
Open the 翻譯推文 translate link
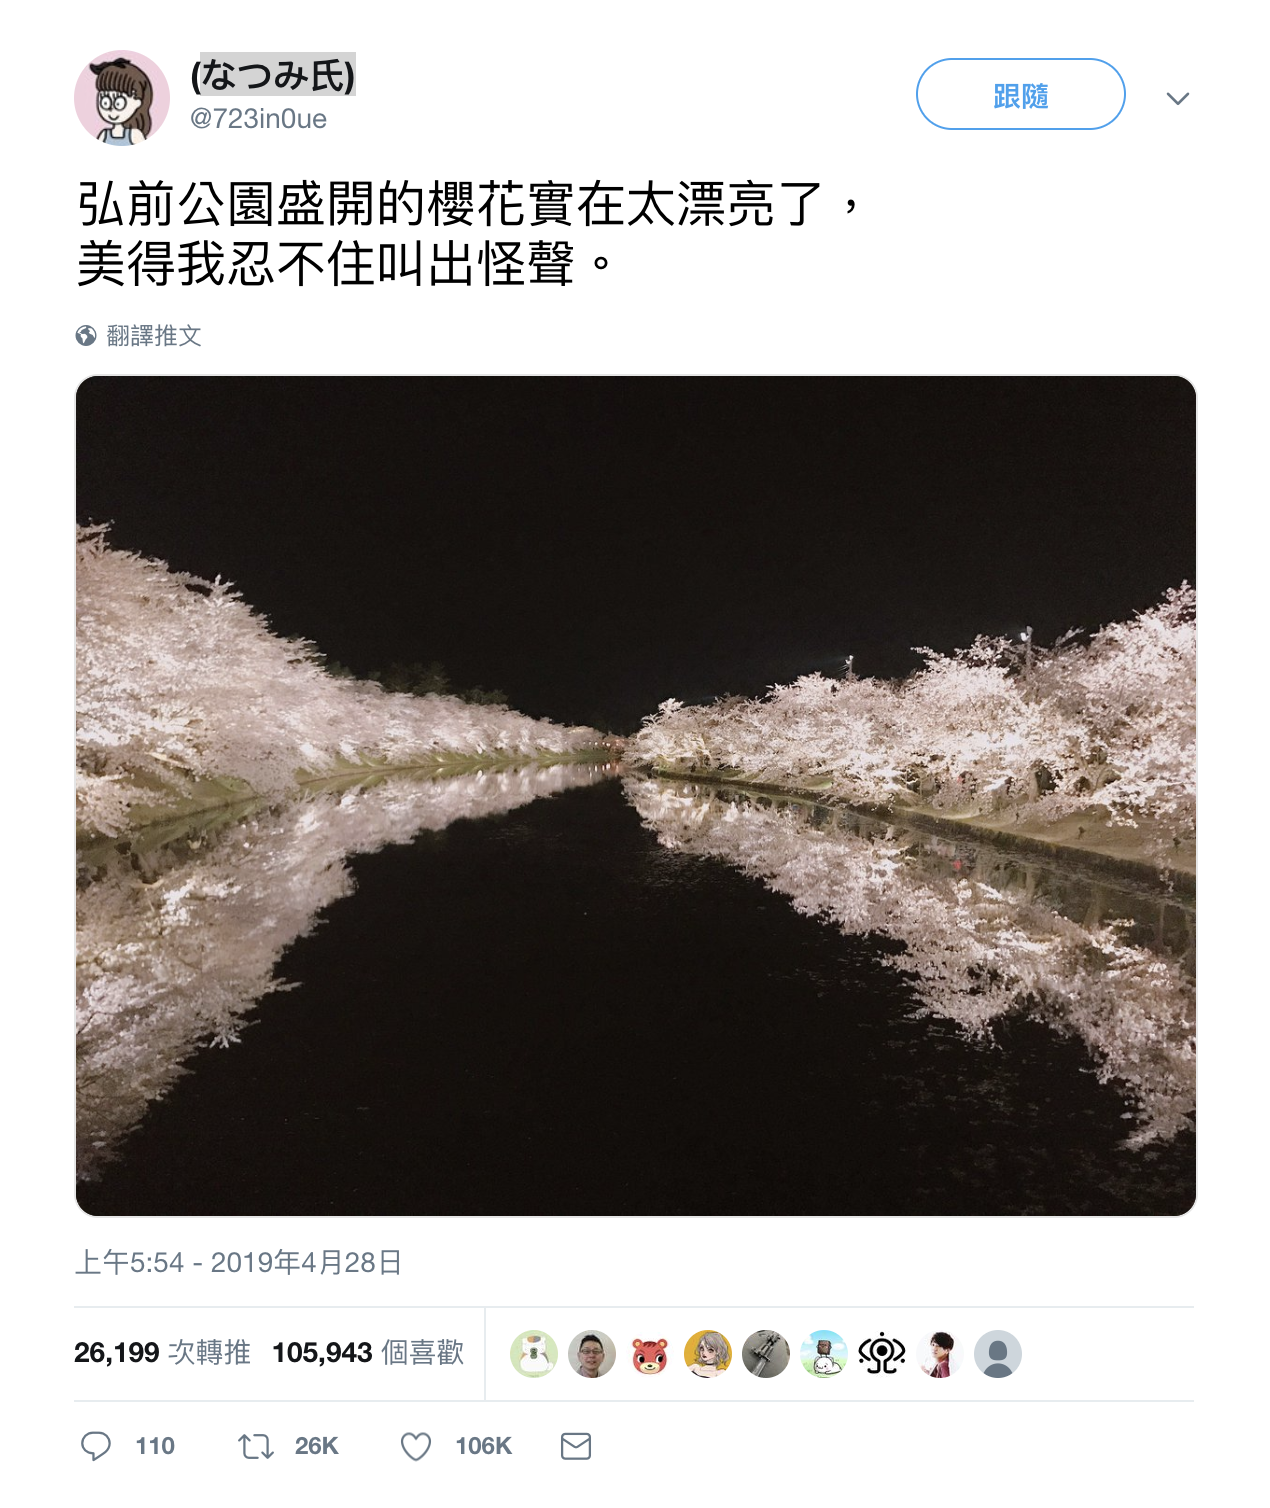coord(154,336)
